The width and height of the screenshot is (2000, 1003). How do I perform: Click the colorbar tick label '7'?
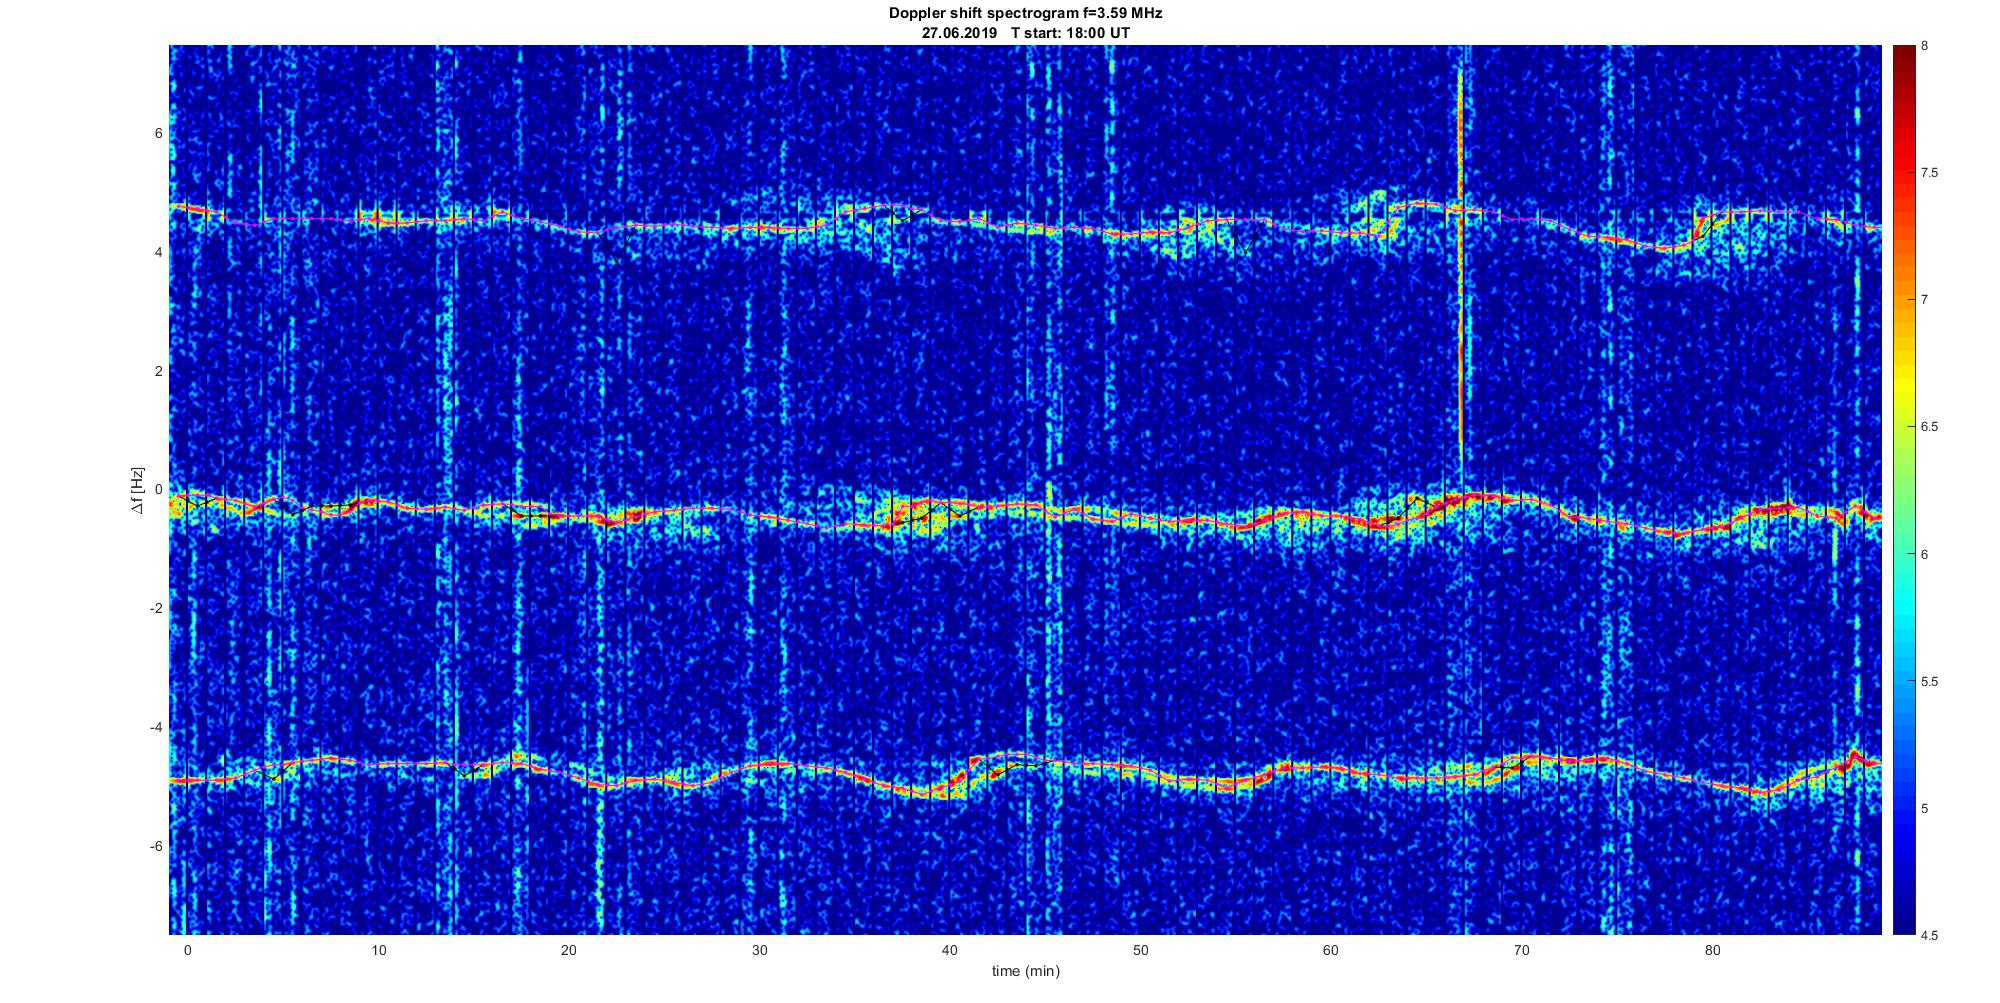click(x=1925, y=300)
